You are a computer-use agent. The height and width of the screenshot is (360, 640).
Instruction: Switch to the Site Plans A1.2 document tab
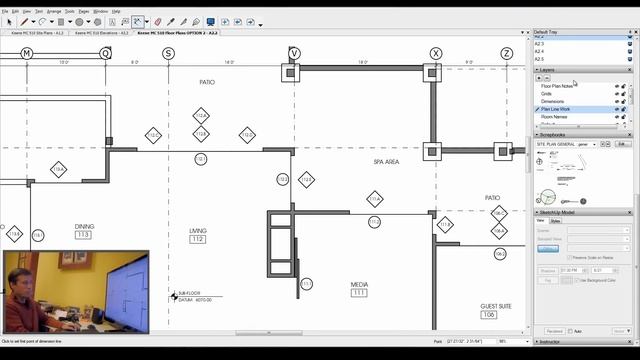click(x=37, y=33)
